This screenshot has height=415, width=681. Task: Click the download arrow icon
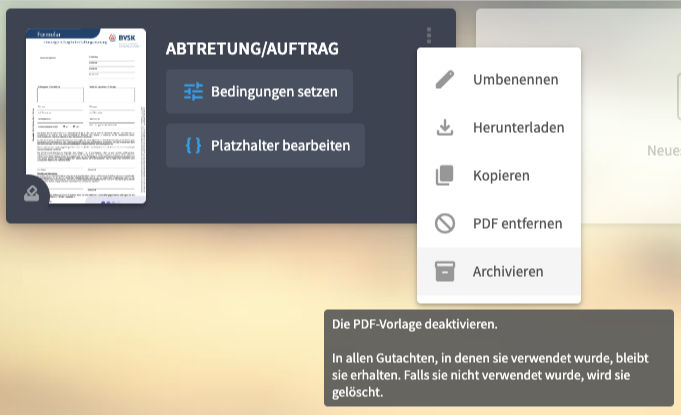pyautogui.click(x=445, y=128)
